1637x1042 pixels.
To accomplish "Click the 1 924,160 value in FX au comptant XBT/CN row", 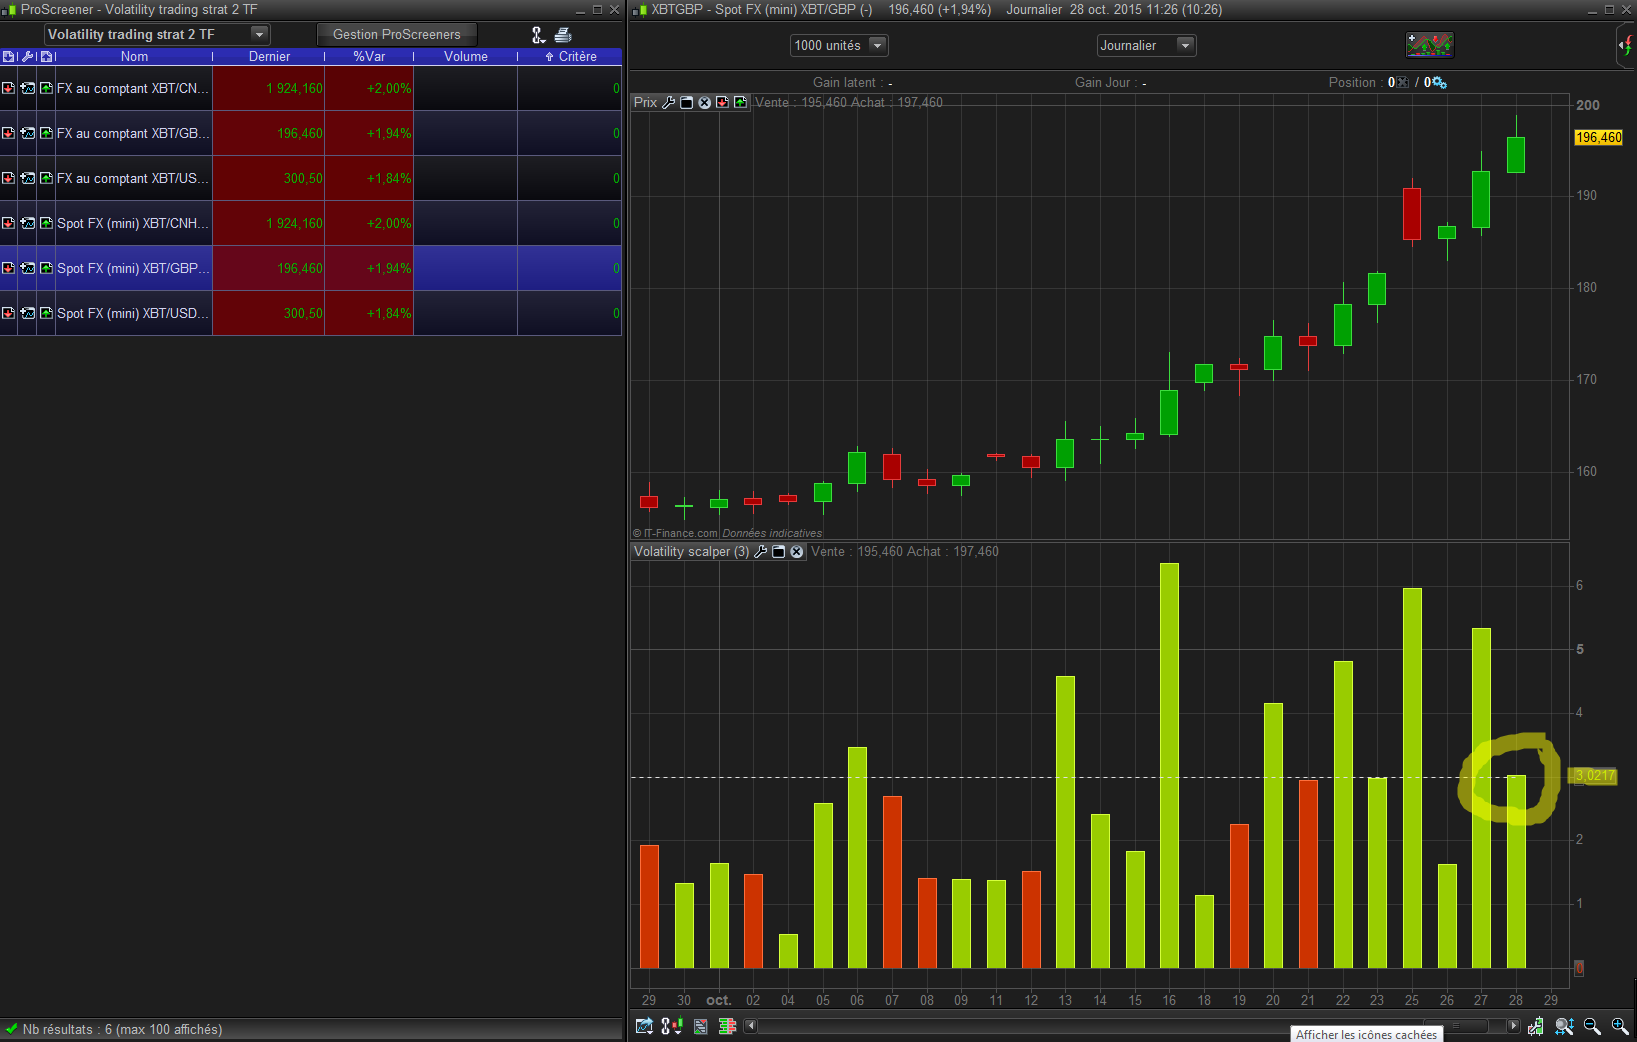I will point(294,88).
